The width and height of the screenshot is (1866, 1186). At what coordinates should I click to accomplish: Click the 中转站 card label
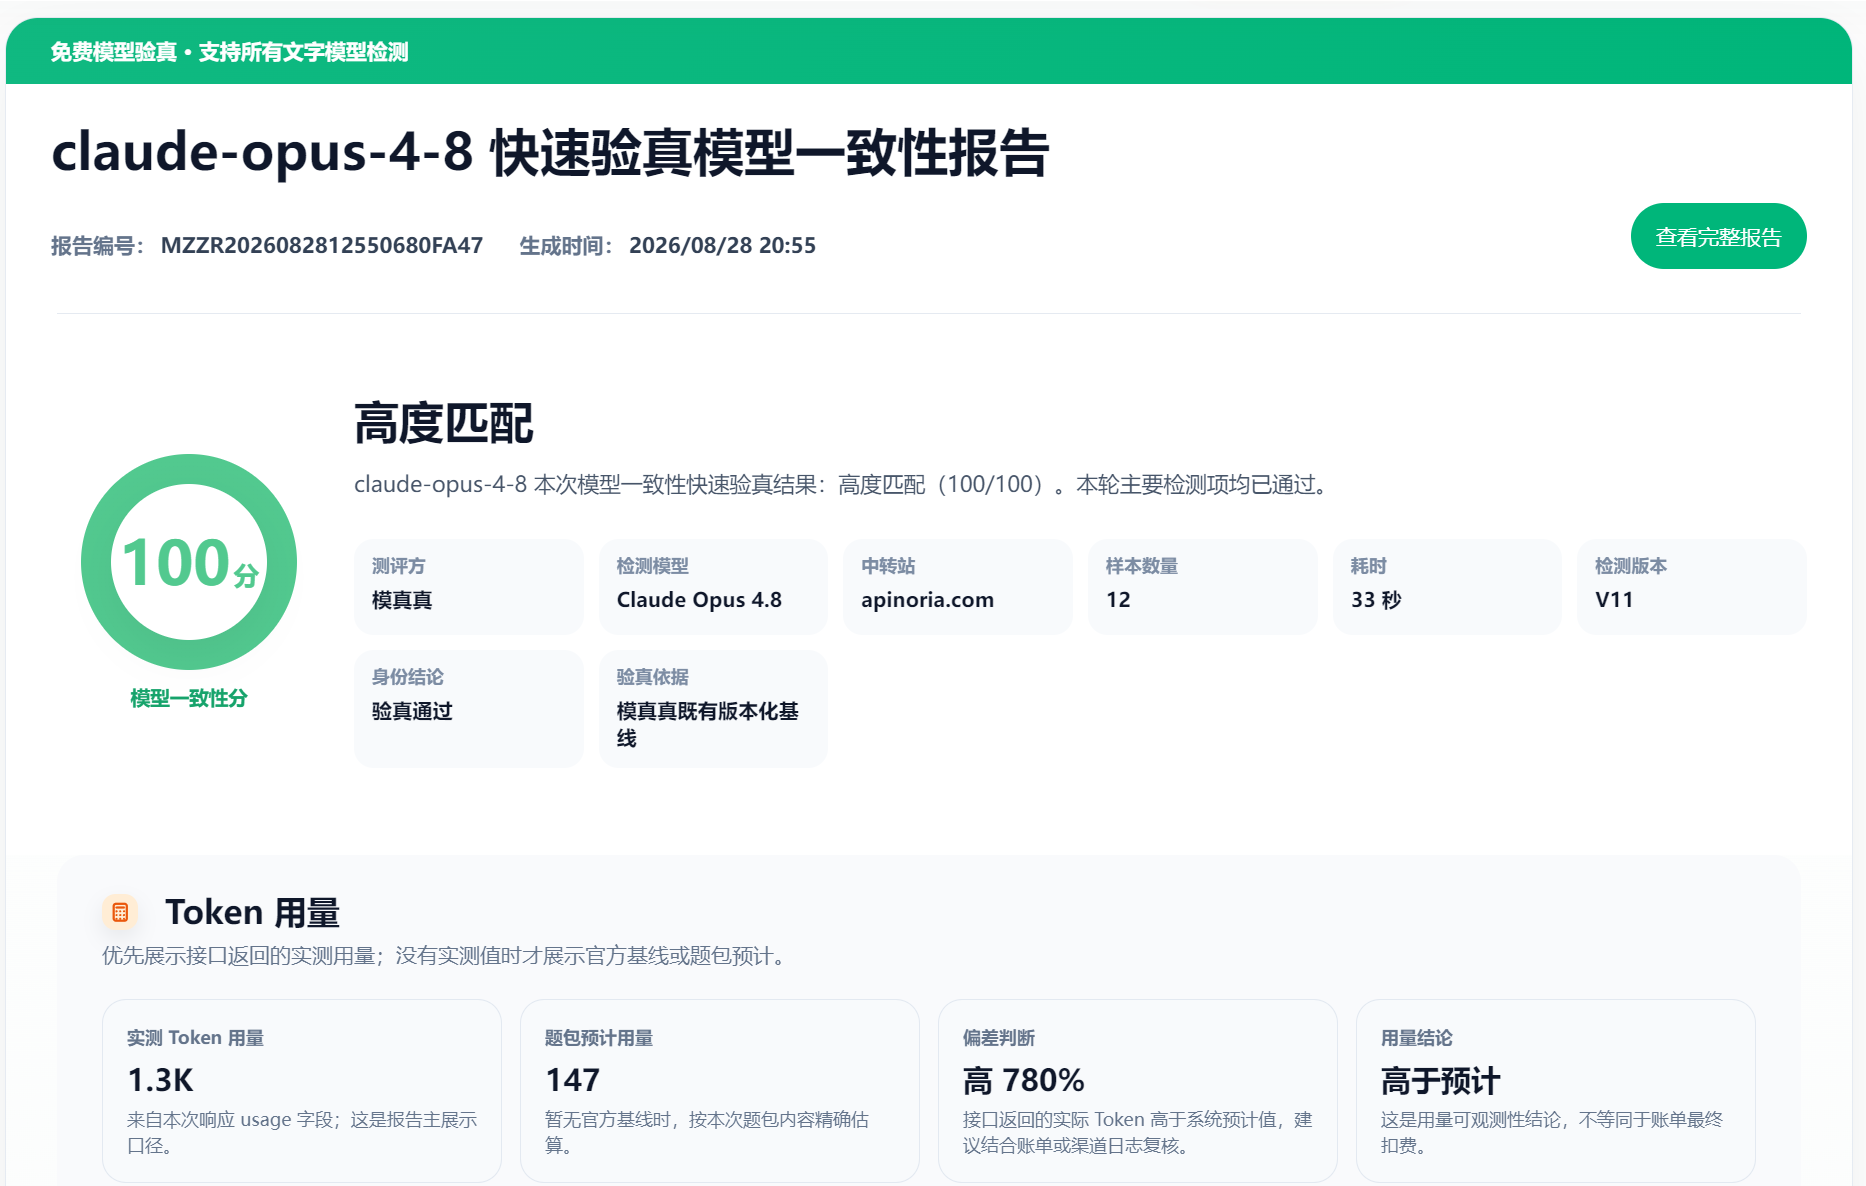pos(888,566)
